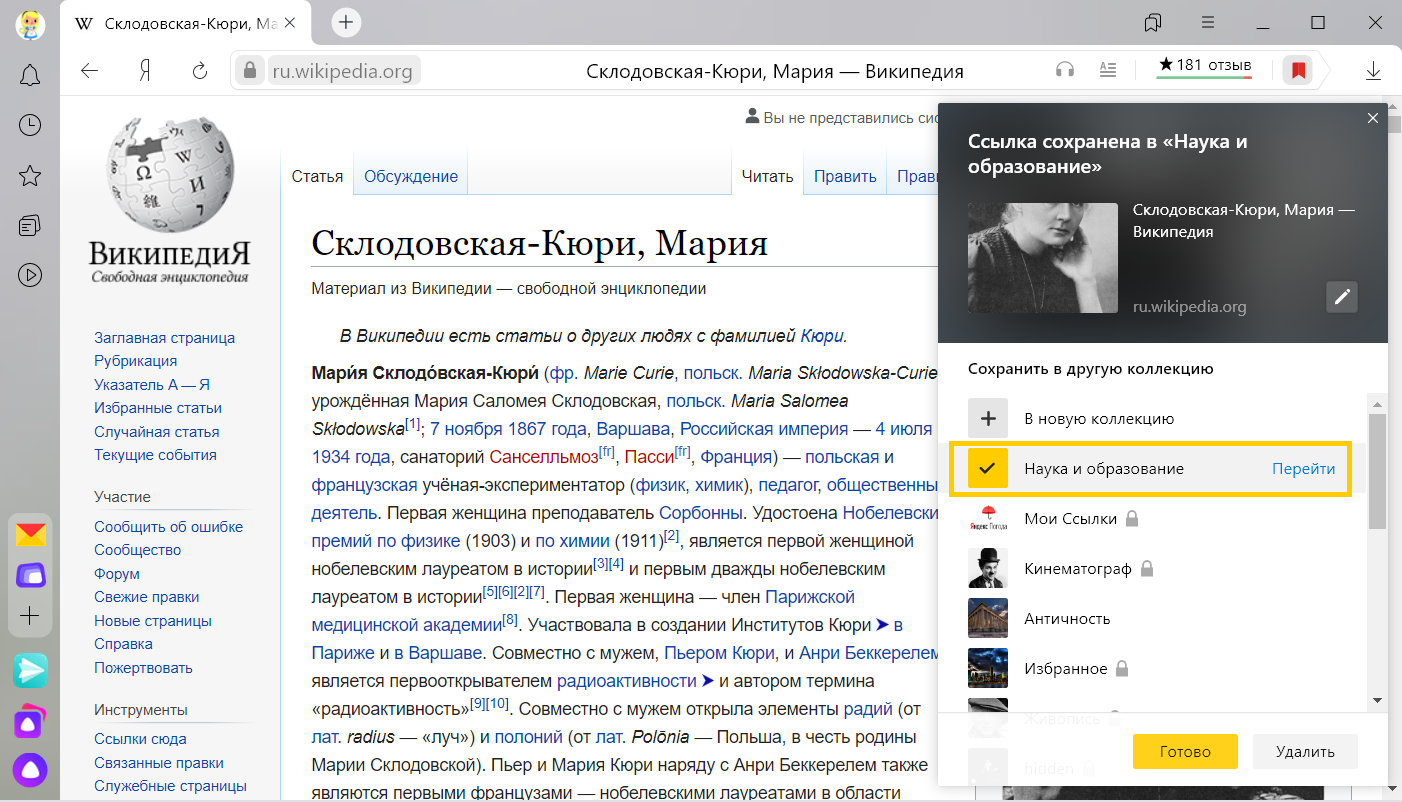Open Указатель А — Я link
The image size is (1402, 802).
pyautogui.click(x=152, y=385)
